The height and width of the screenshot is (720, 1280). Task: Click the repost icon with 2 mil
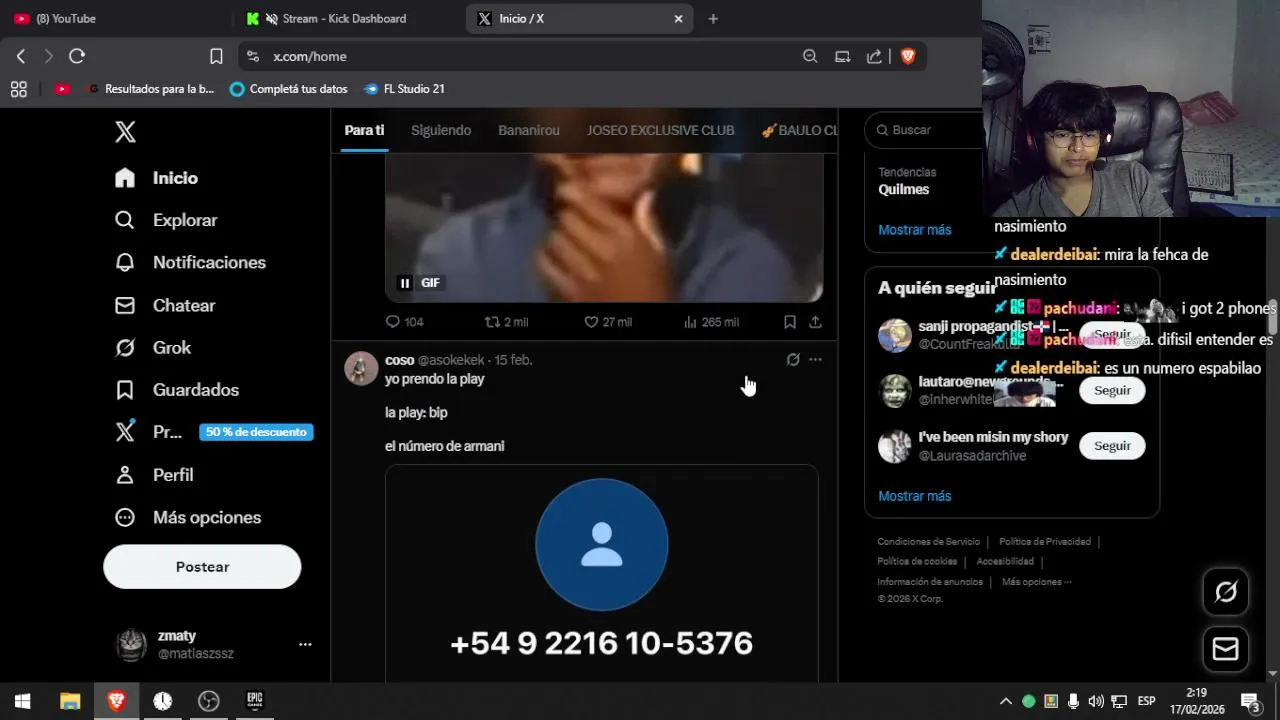point(506,322)
